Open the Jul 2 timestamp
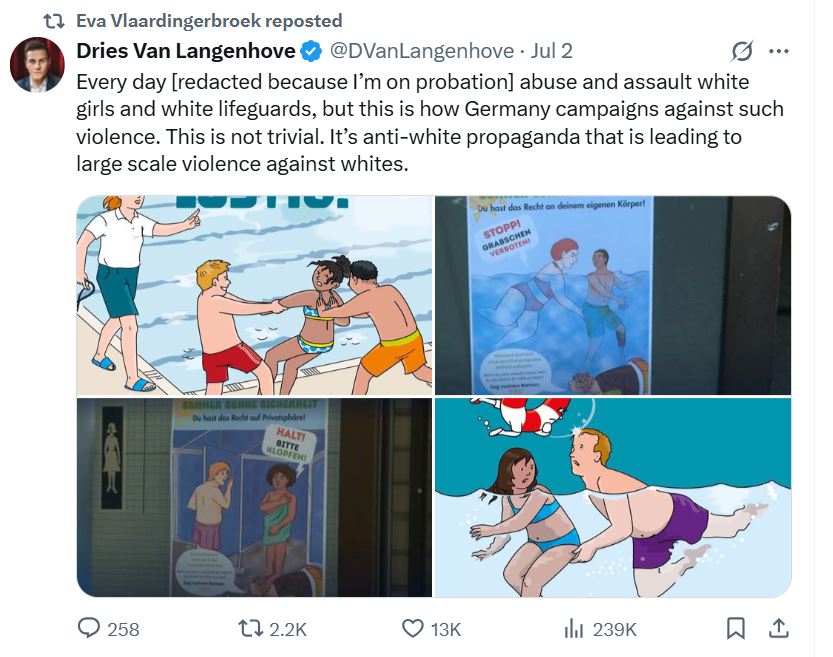Viewport: 833px width, 657px height. [x=551, y=51]
